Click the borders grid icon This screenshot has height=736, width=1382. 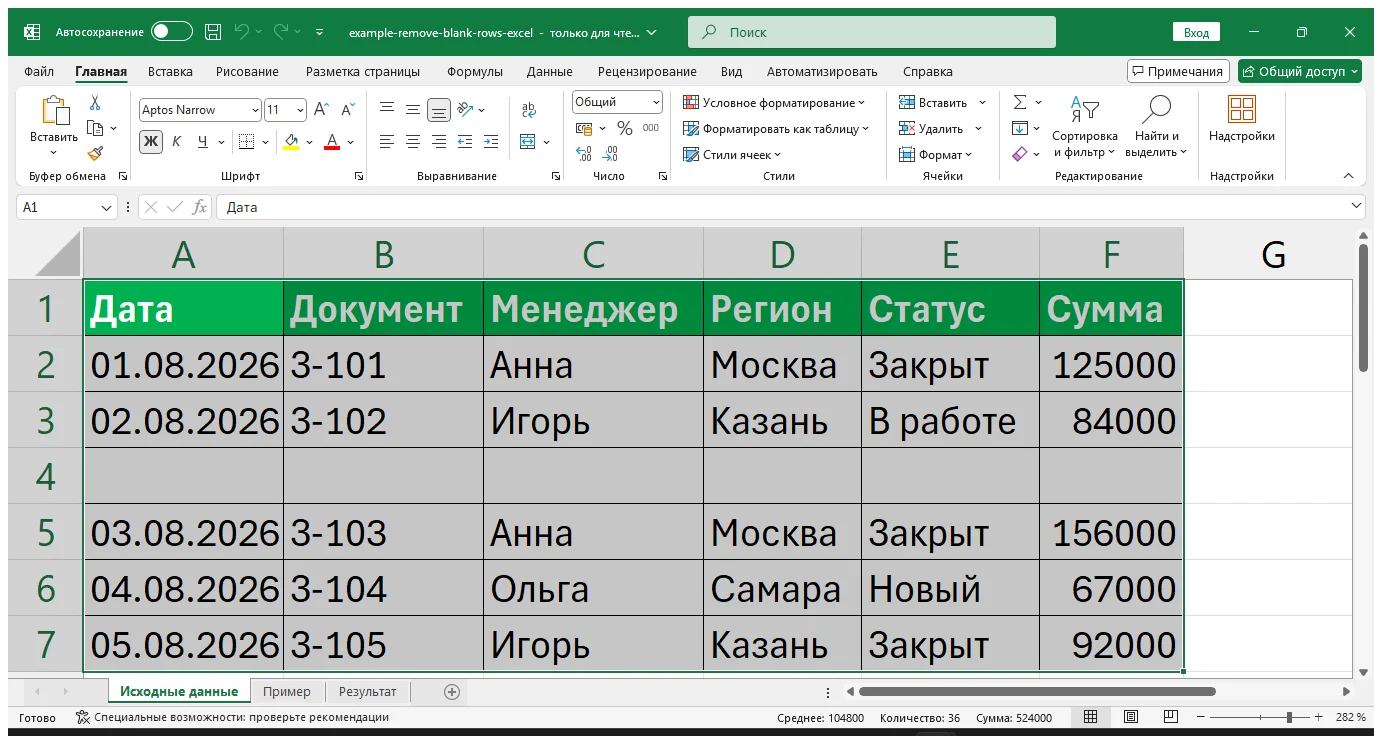click(x=246, y=142)
